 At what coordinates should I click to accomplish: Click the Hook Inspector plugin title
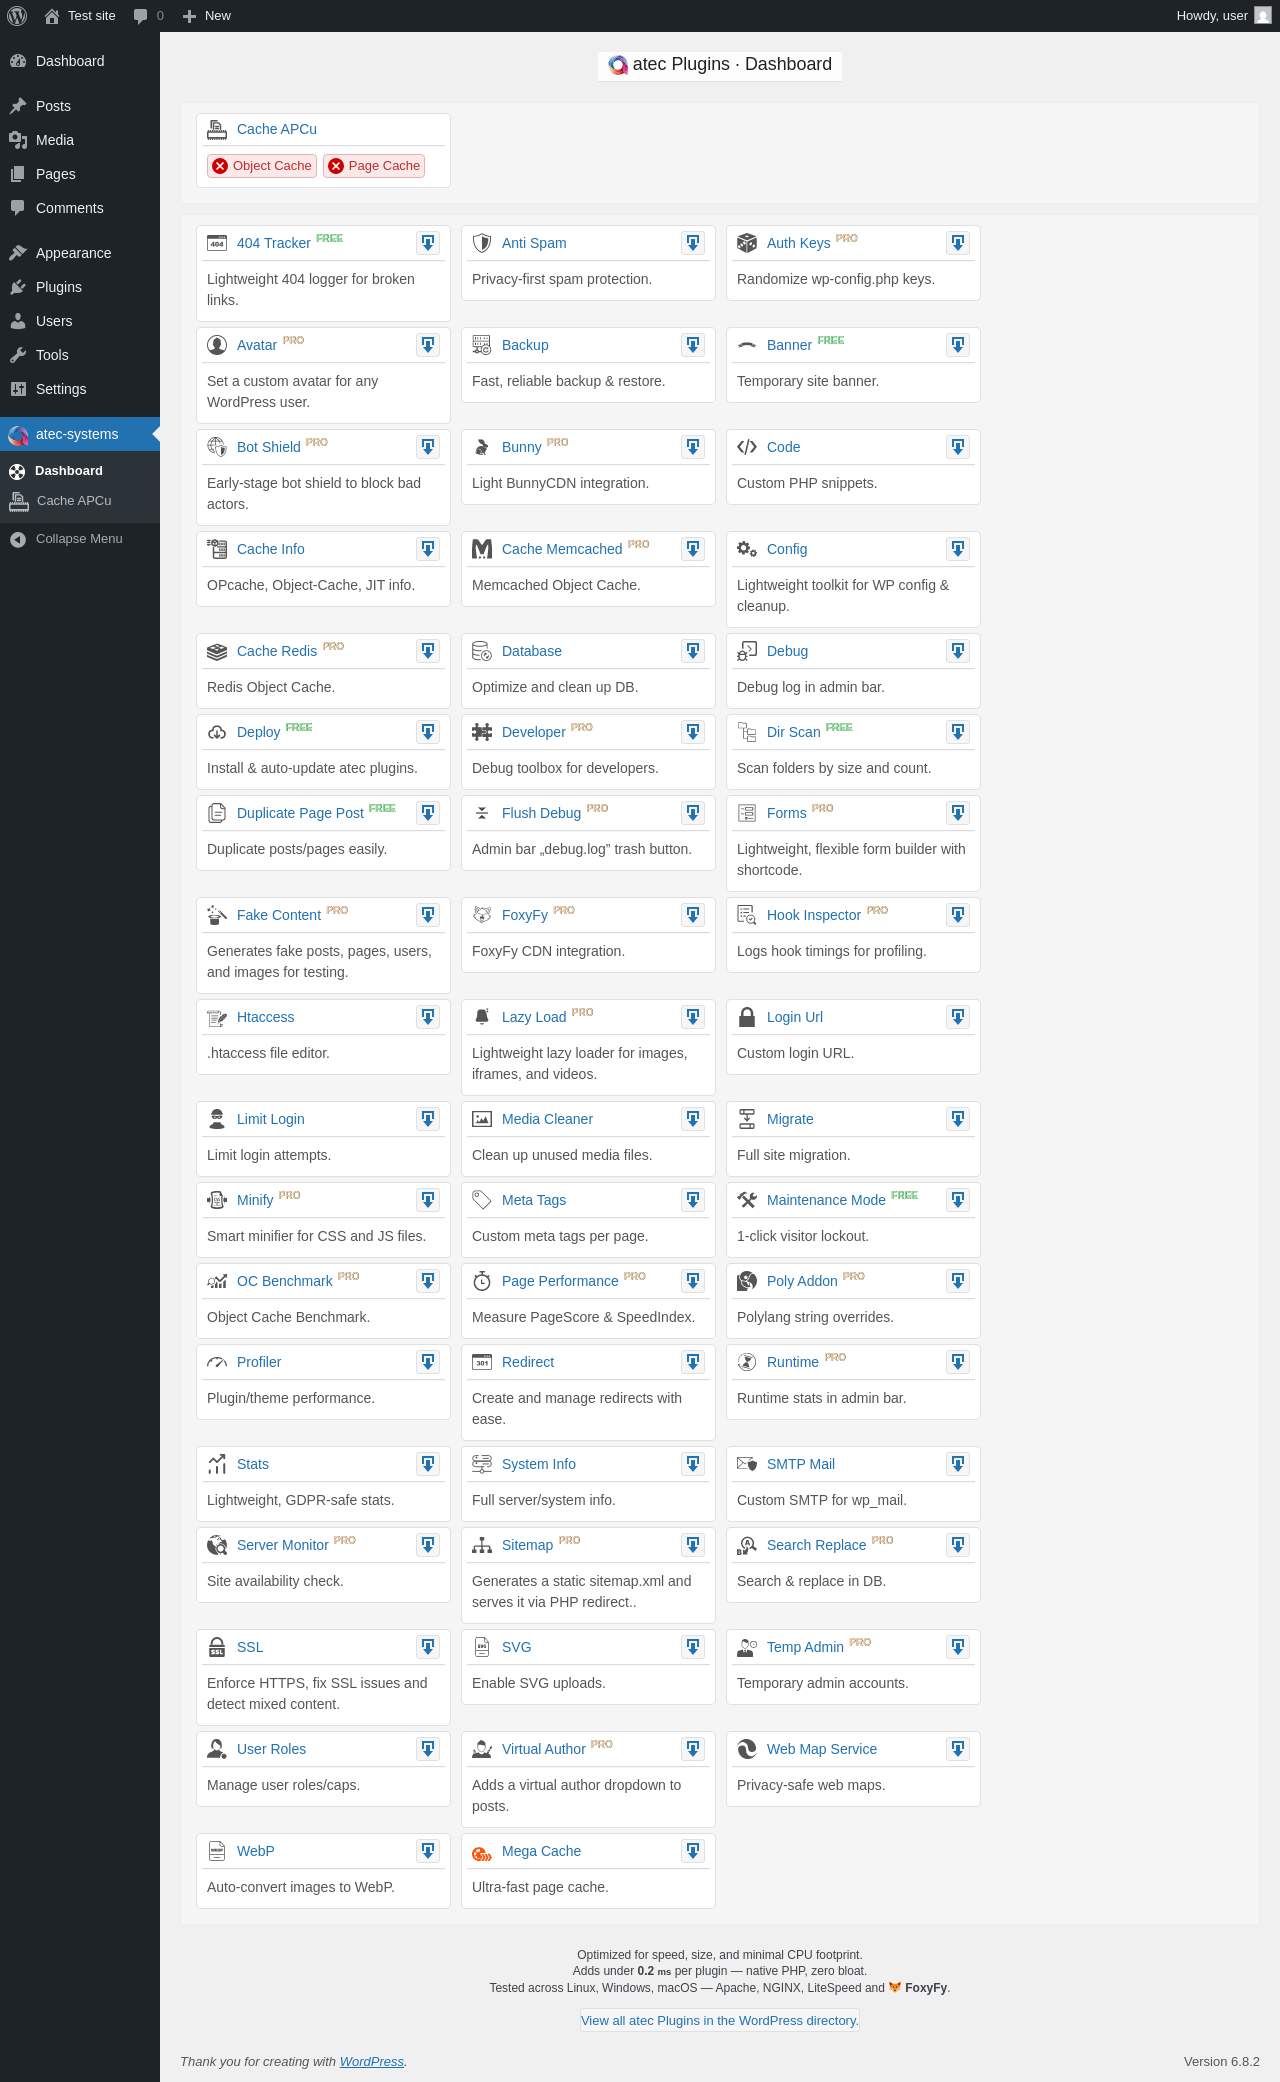[814, 915]
